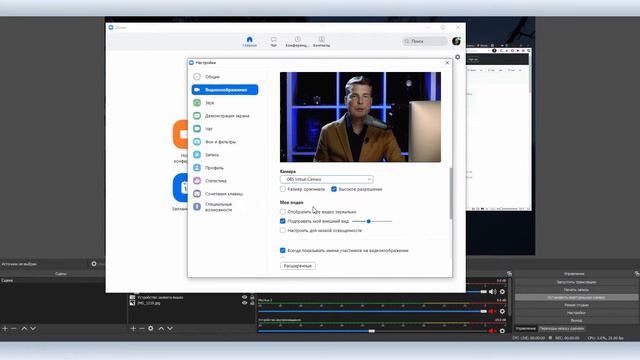Enable Отобразить мое видео зеркально
This screenshot has width=640, height=360.
(x=283, y=212)
